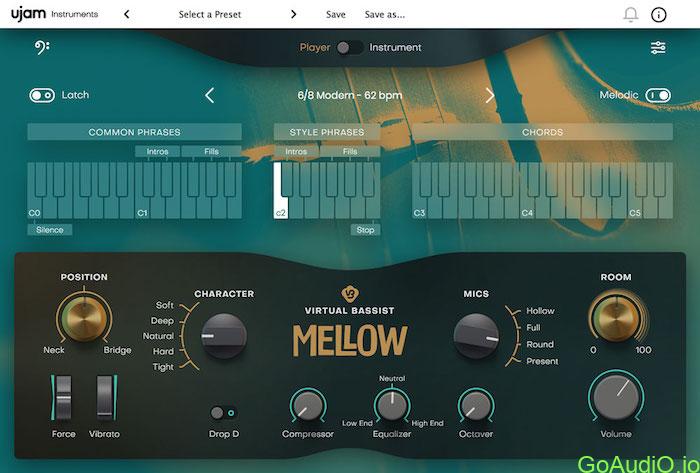Click the Virtual Bassist V3 badge icon
Viewport: 700px width, 473px height.
(350, 294)
